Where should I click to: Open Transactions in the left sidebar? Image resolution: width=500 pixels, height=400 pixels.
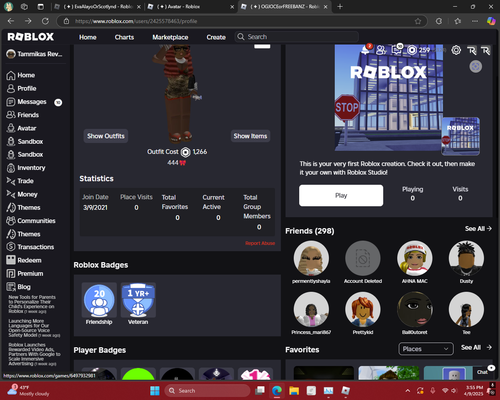(30, 247)
